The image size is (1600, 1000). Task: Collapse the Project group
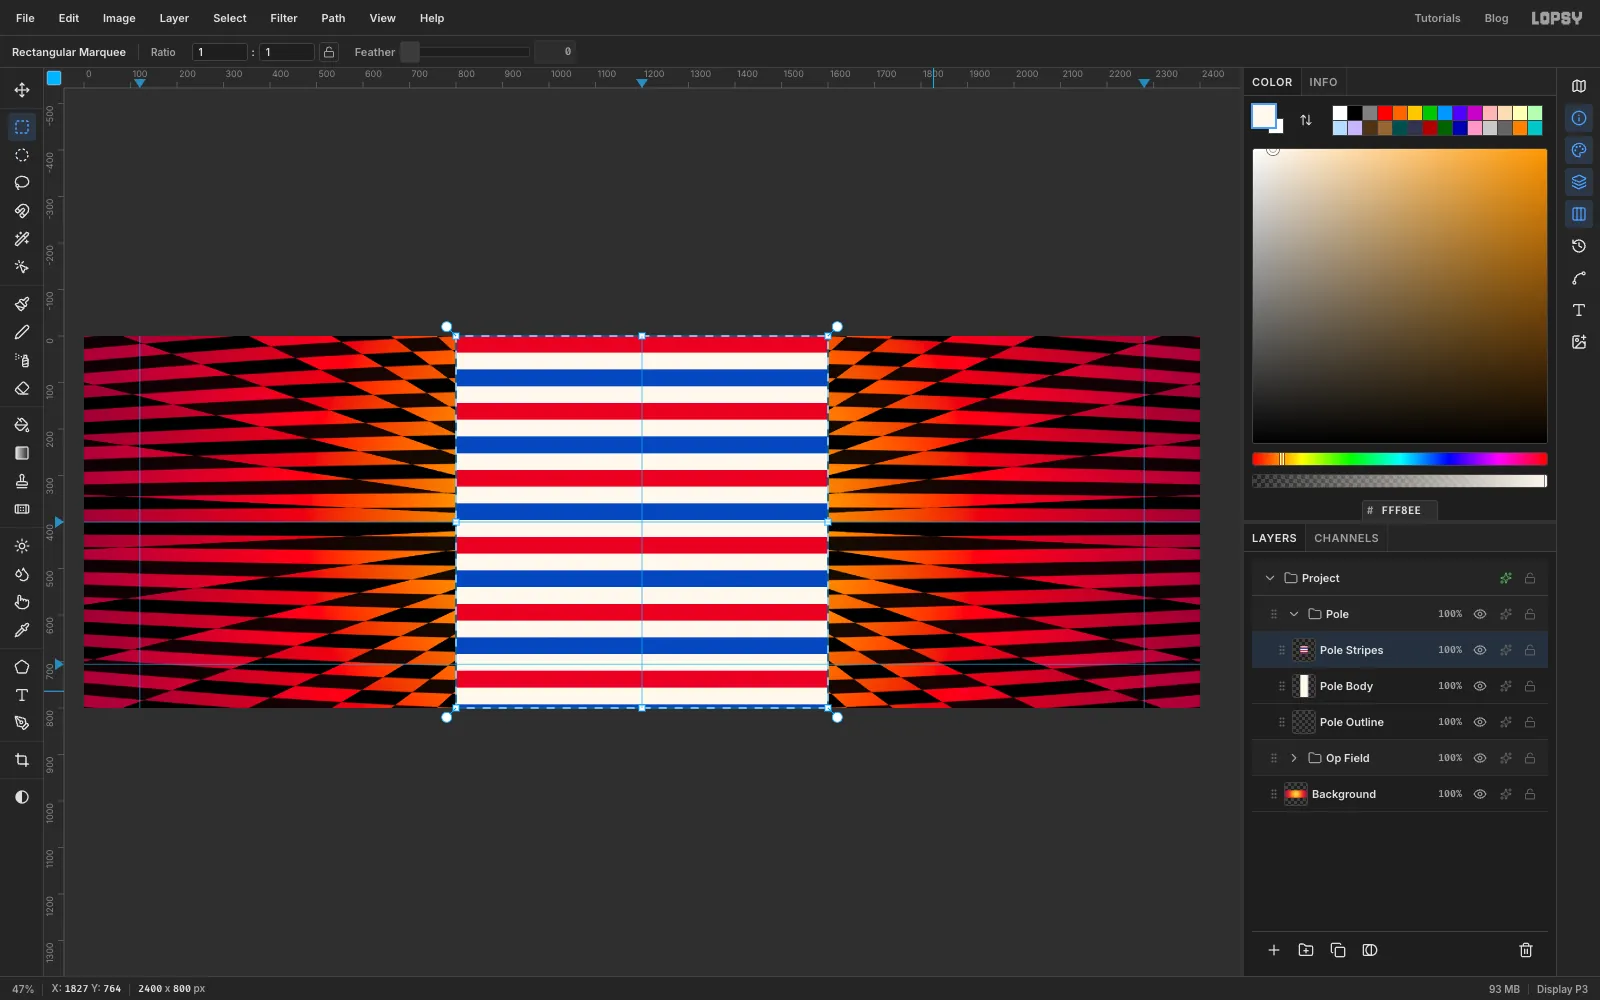tap(1270, 578)
